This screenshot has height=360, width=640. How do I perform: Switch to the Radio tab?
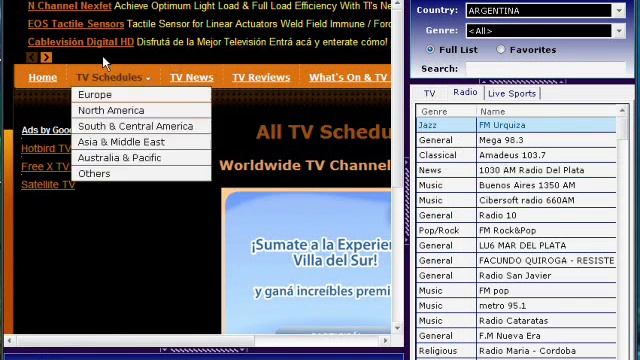click(465, 92)
